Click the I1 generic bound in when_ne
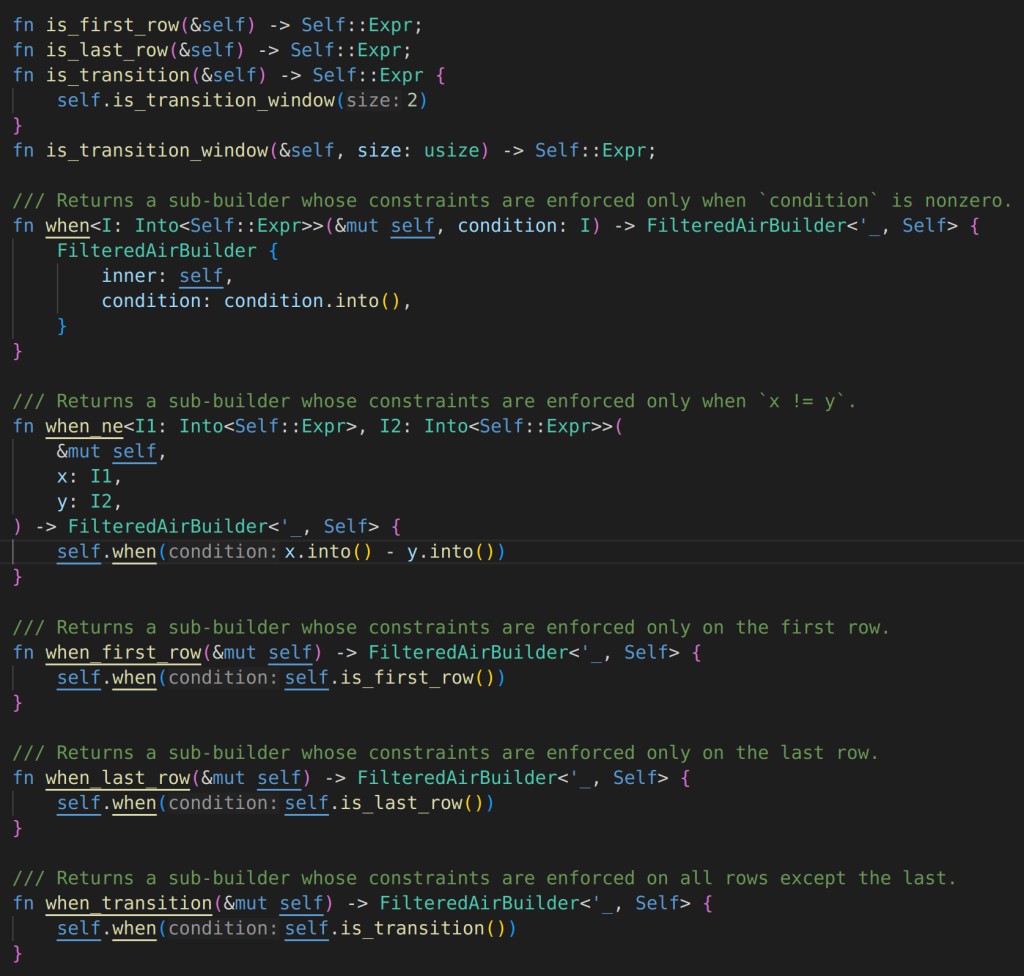 pos(146,427)
